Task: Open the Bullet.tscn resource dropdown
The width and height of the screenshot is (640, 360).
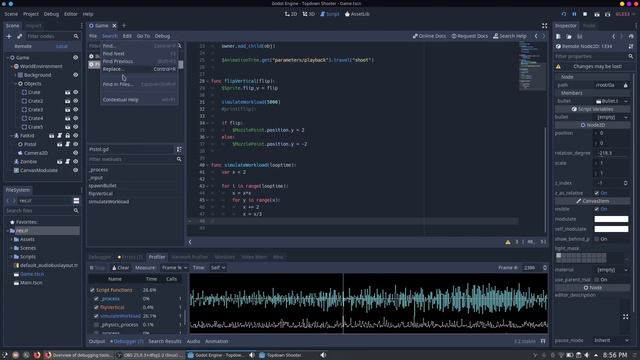Action: coord(625,101)
